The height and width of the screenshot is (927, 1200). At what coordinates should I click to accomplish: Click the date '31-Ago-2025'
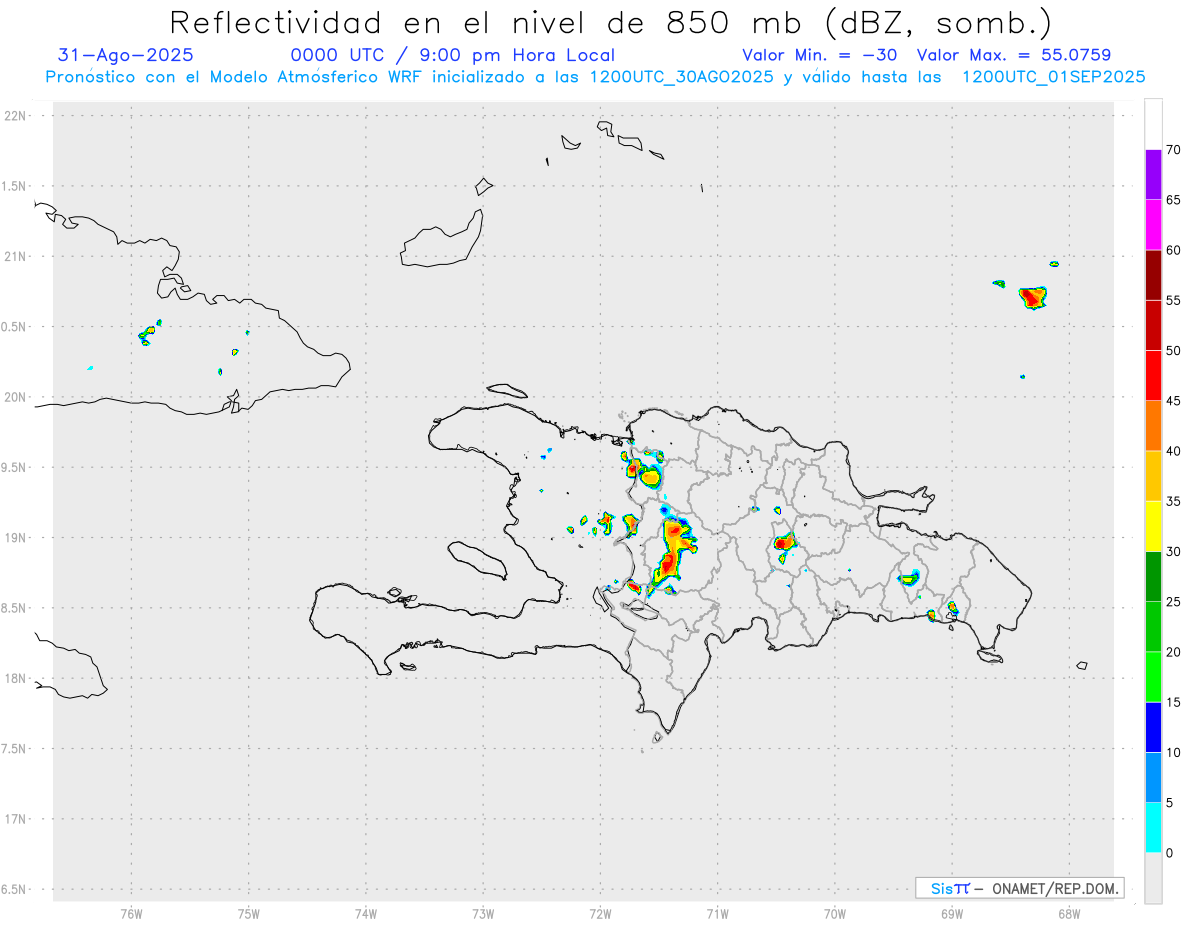coord(126,55)
